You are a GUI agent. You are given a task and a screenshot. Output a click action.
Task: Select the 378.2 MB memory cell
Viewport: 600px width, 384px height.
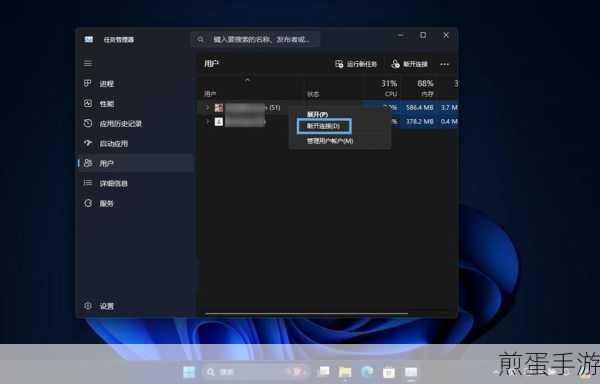coord(420,122)
